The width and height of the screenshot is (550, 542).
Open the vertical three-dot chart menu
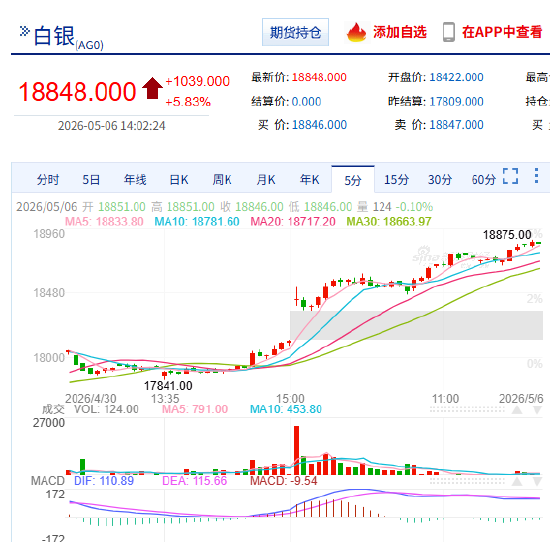pos(536,176)
